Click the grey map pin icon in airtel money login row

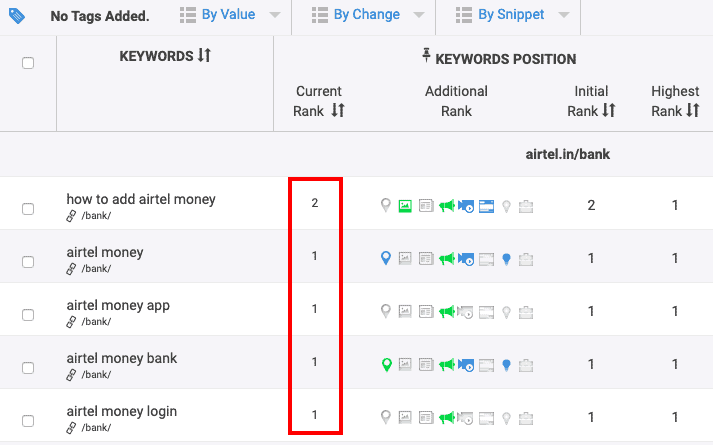pos(386,417)
